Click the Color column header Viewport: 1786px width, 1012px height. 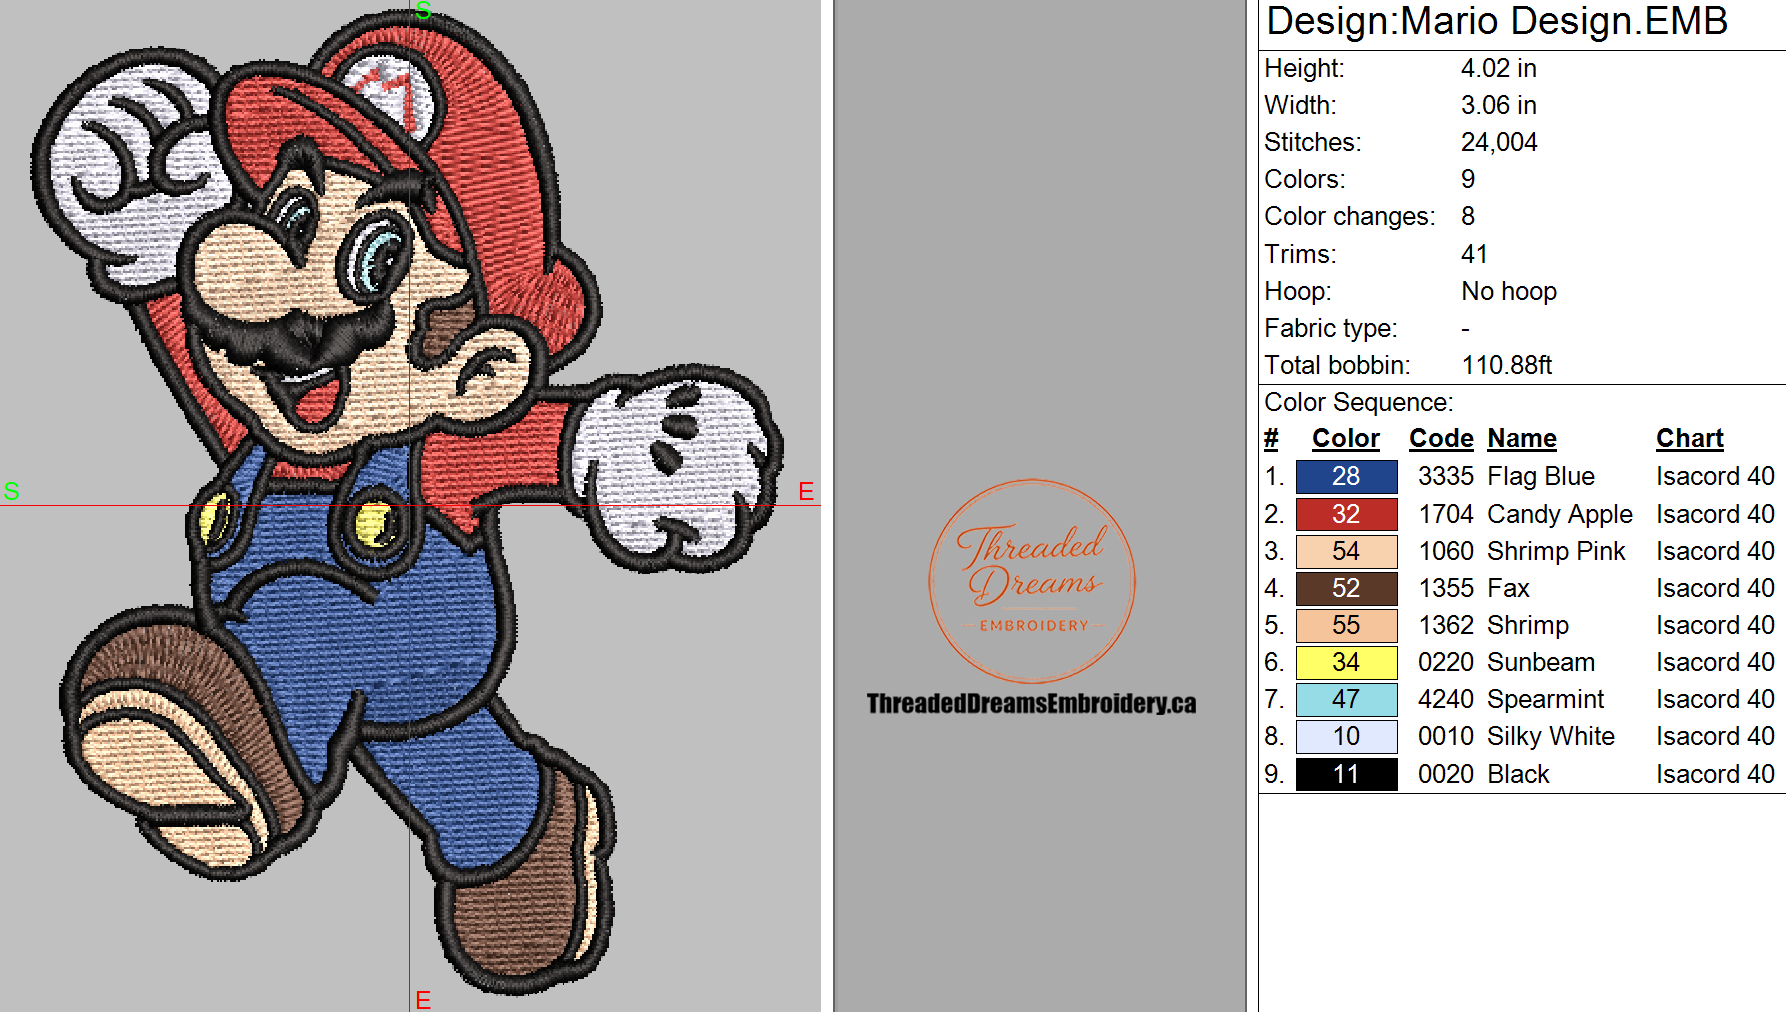(x=1345, y=439)
